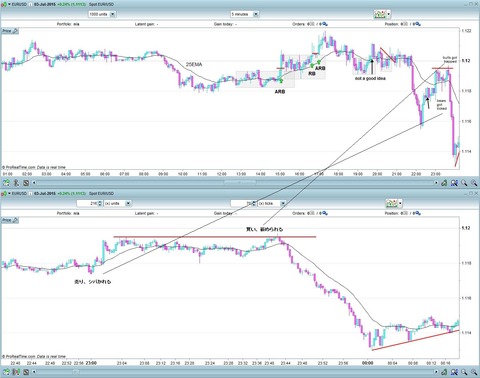Image resolution: width=480 pixels, height=378 pixels.
Task: Click the left scroll arrow under the lower chart
Action: pyautogui.click(x=34, y=372)
